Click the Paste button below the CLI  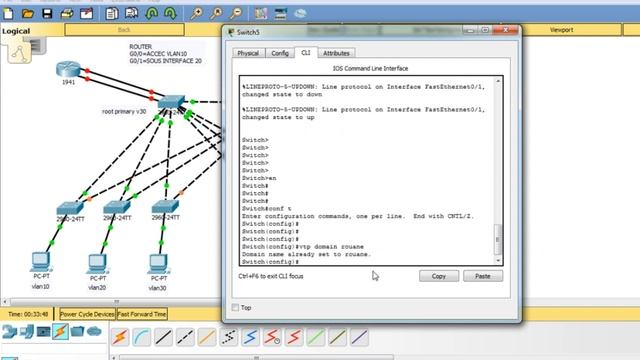tap(483, 276)
